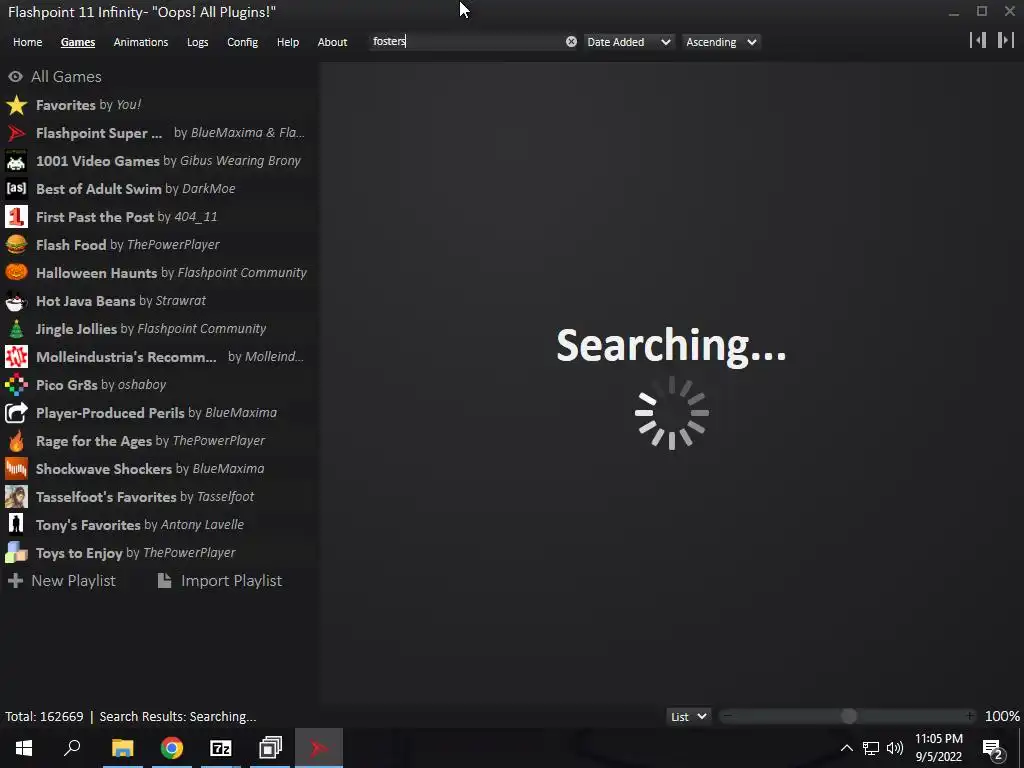Click the Toys to Enjoy blocks icon
Screen dimensions: 1024x768
pyautogui.click(x=16, y=553)
